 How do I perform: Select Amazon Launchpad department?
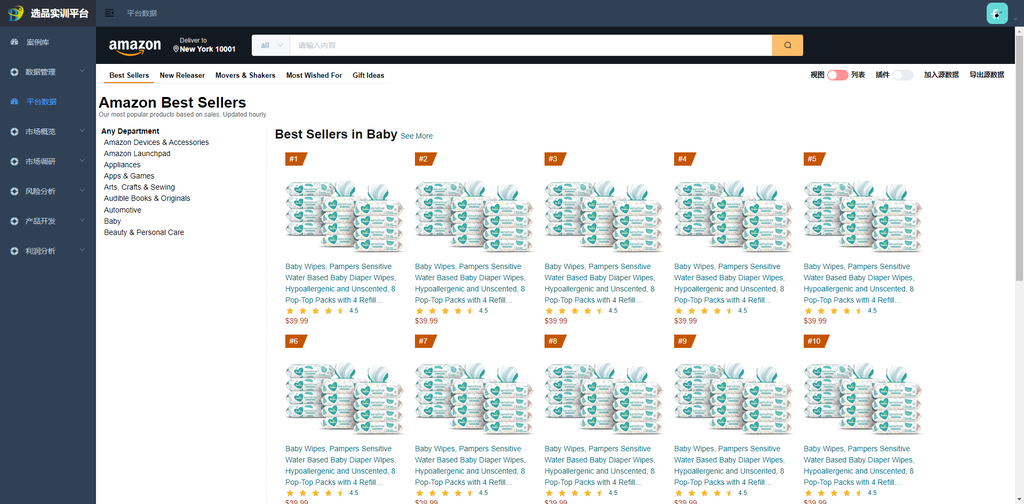tap(137, 153)
